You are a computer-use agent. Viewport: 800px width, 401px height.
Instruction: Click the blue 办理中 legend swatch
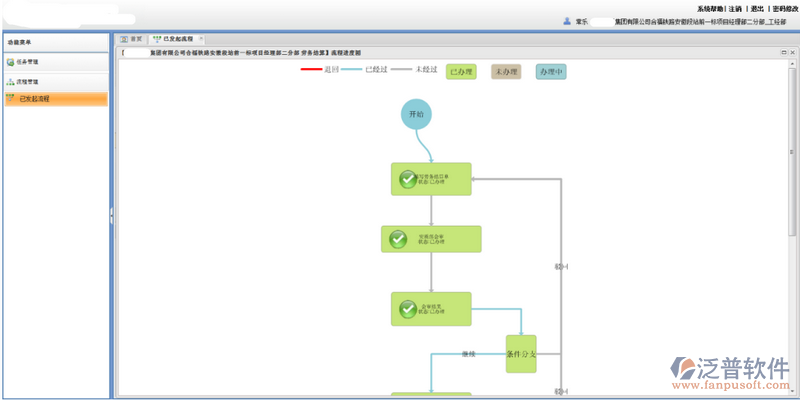550,72
